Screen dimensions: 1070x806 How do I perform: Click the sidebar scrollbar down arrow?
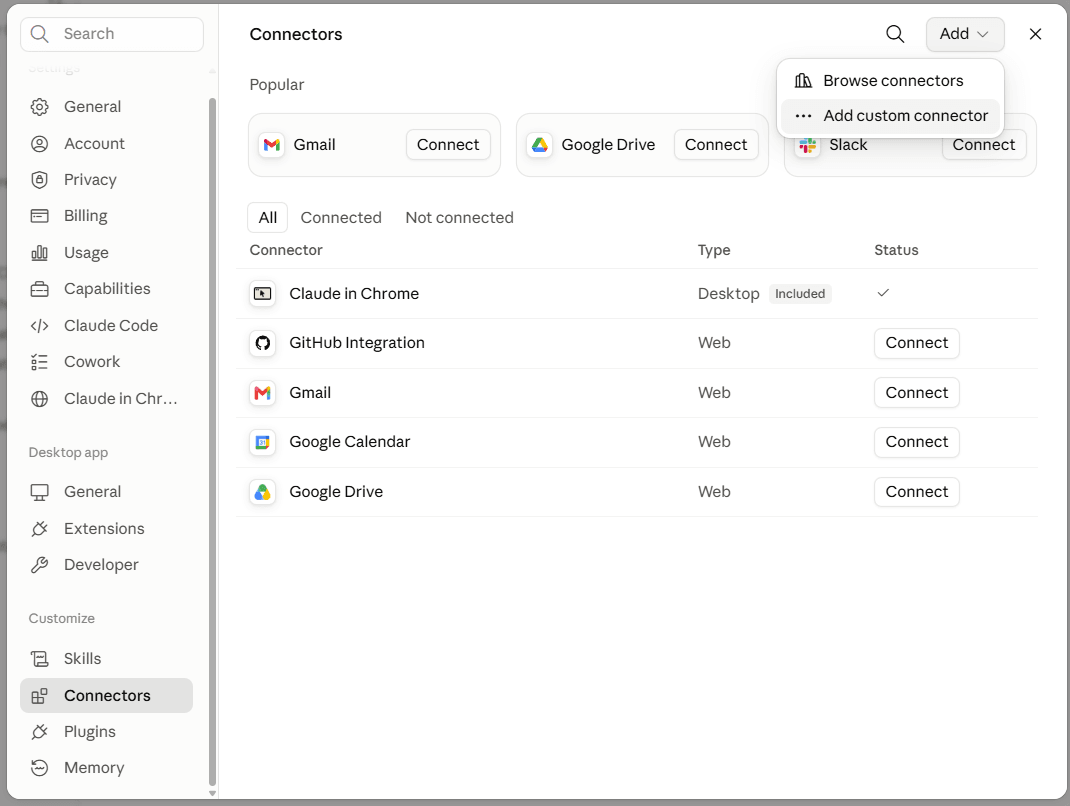tap(212, 793)
